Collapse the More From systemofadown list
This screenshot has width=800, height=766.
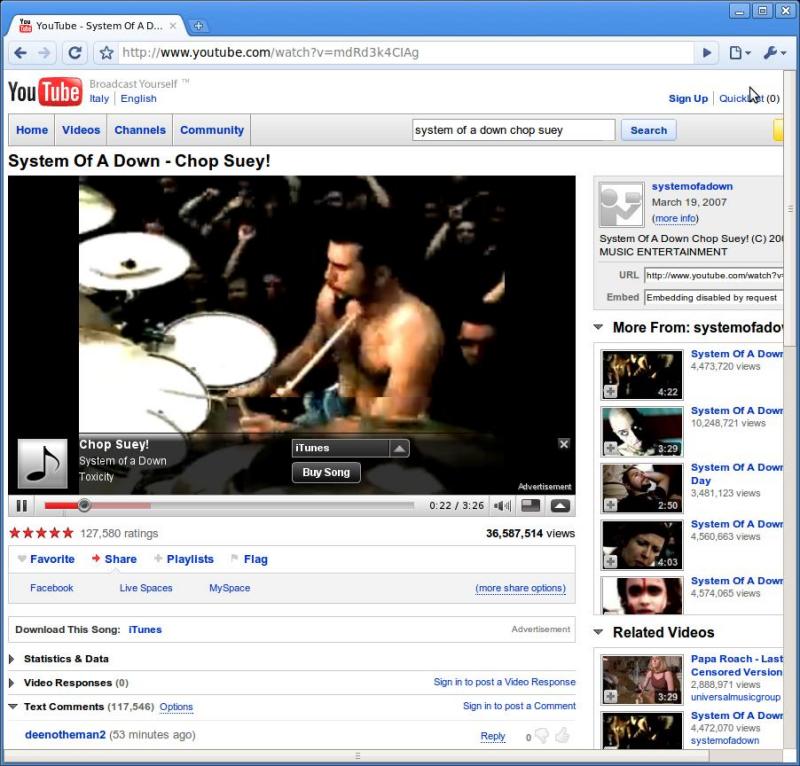pos(598,327)
